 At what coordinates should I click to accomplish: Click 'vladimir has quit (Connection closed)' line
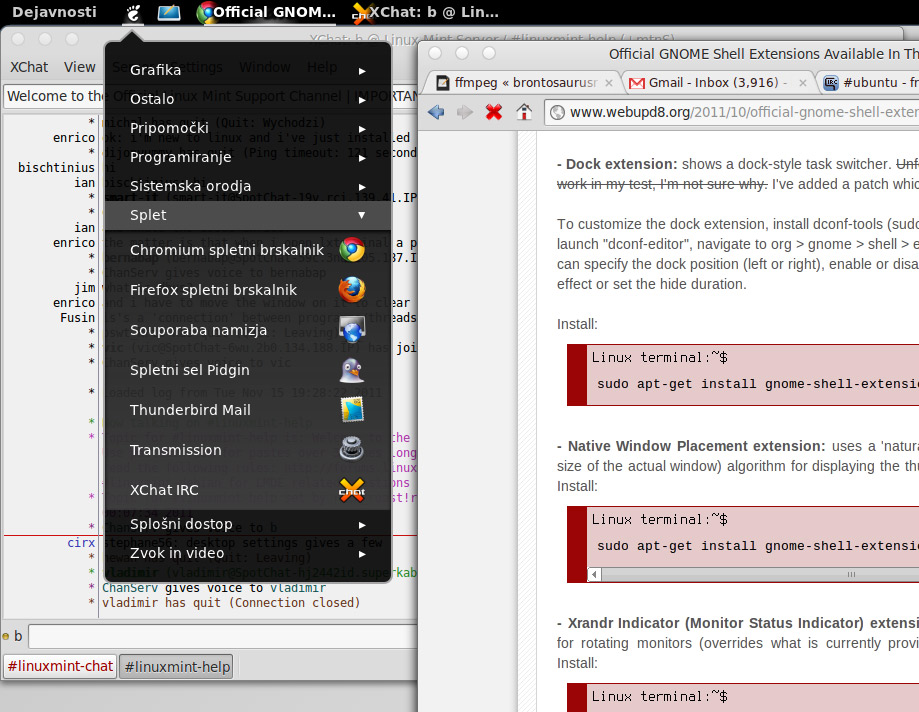231,603
